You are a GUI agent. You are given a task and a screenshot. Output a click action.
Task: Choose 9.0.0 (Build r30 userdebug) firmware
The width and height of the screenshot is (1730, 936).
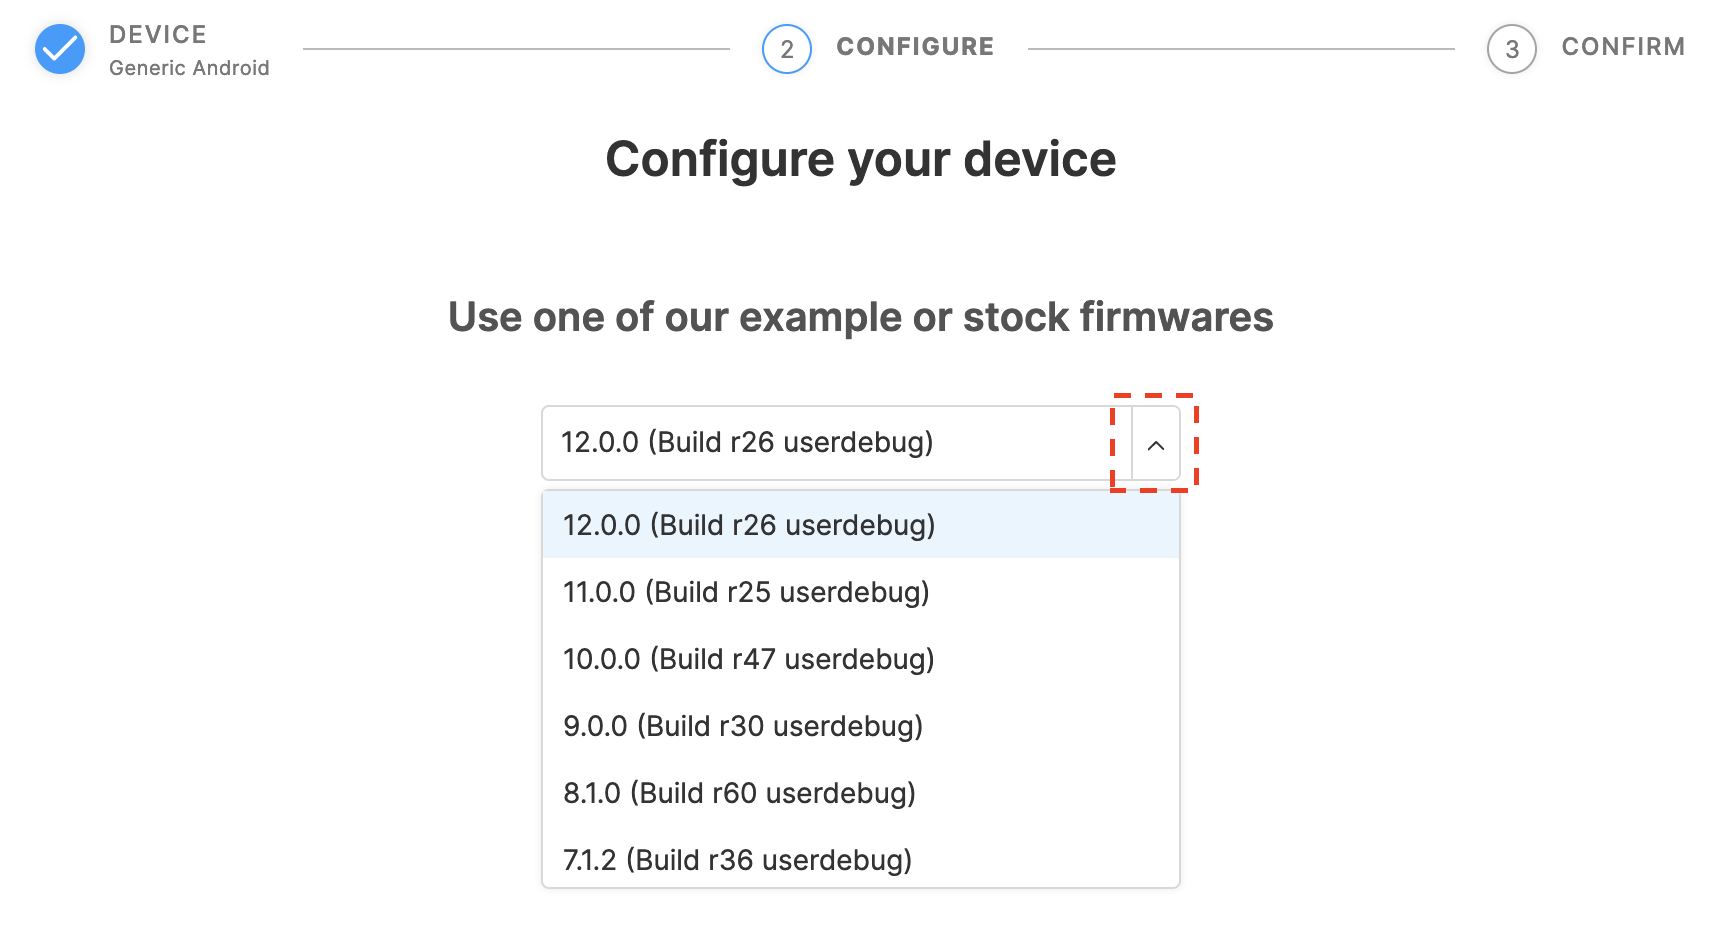pos(861,726)
